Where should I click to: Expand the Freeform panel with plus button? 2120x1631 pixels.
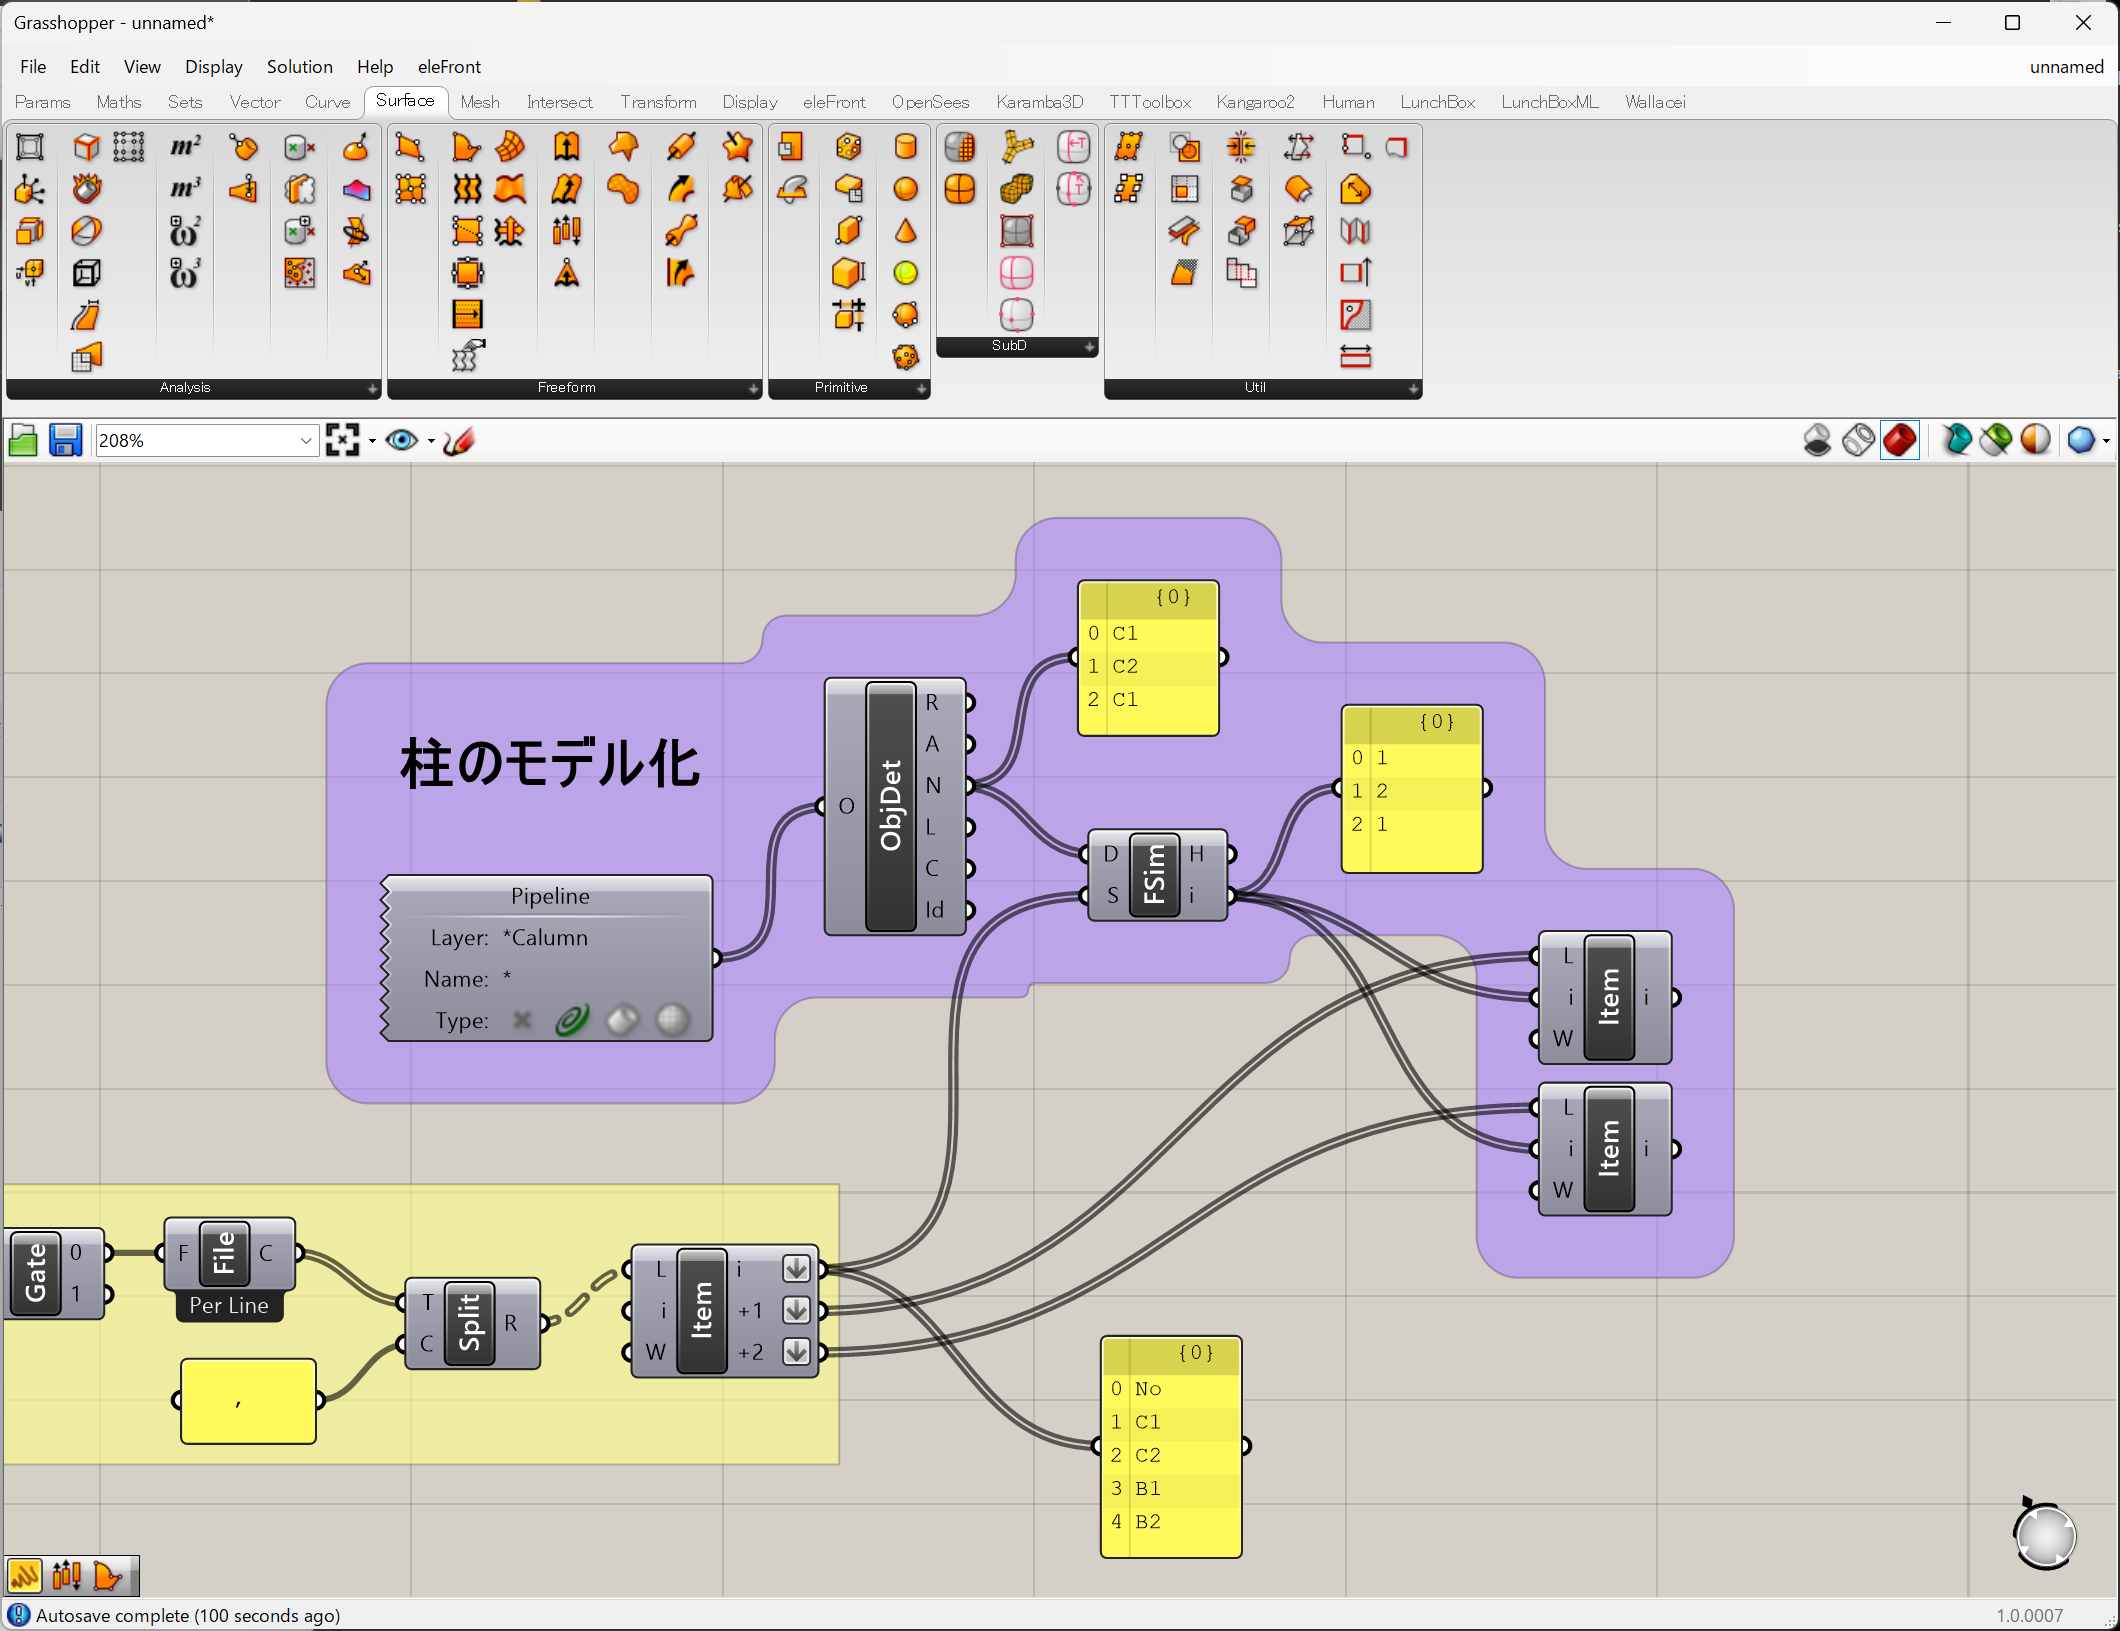click(753, 388)
